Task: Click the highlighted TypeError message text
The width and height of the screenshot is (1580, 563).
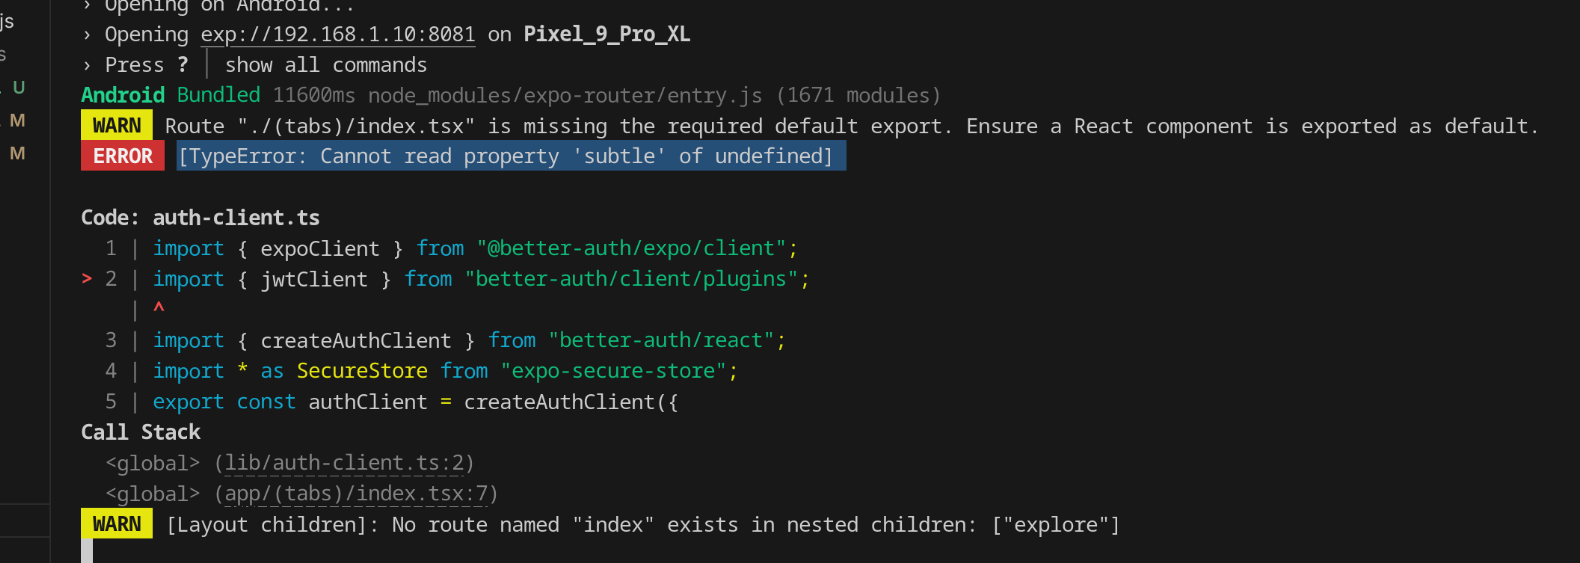Action: (x=510, y=156)
